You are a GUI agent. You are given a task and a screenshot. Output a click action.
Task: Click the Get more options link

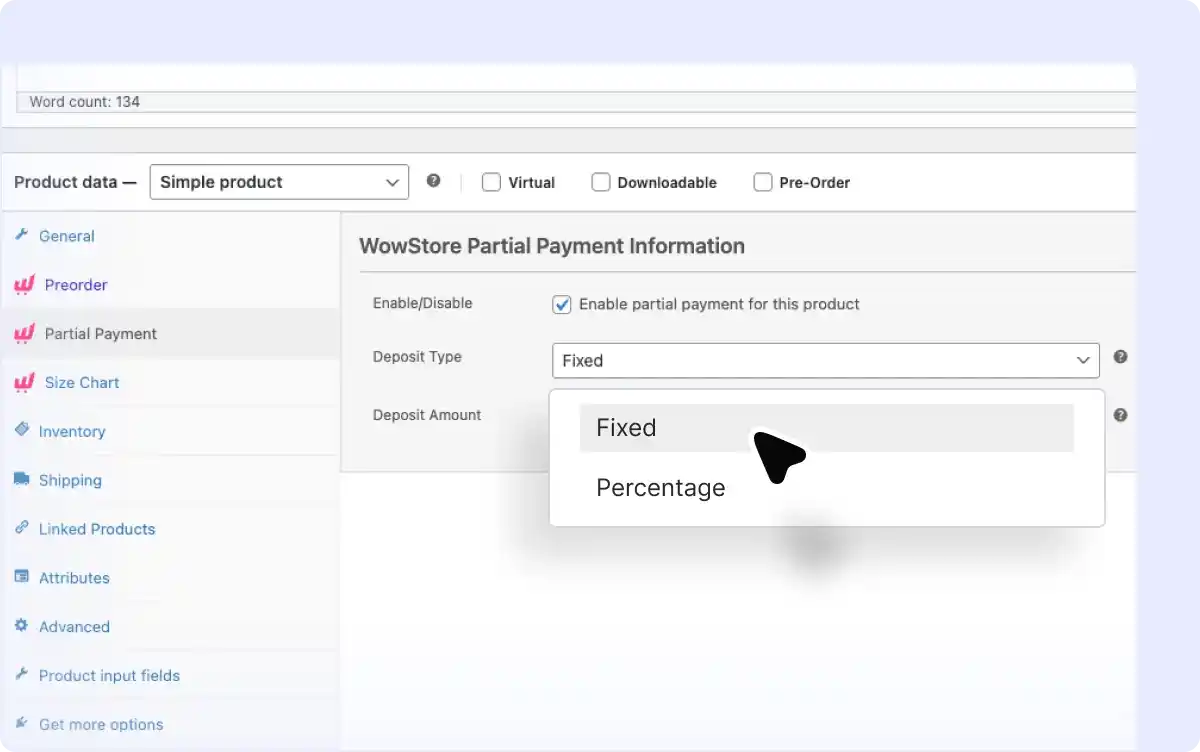[100, 724]
